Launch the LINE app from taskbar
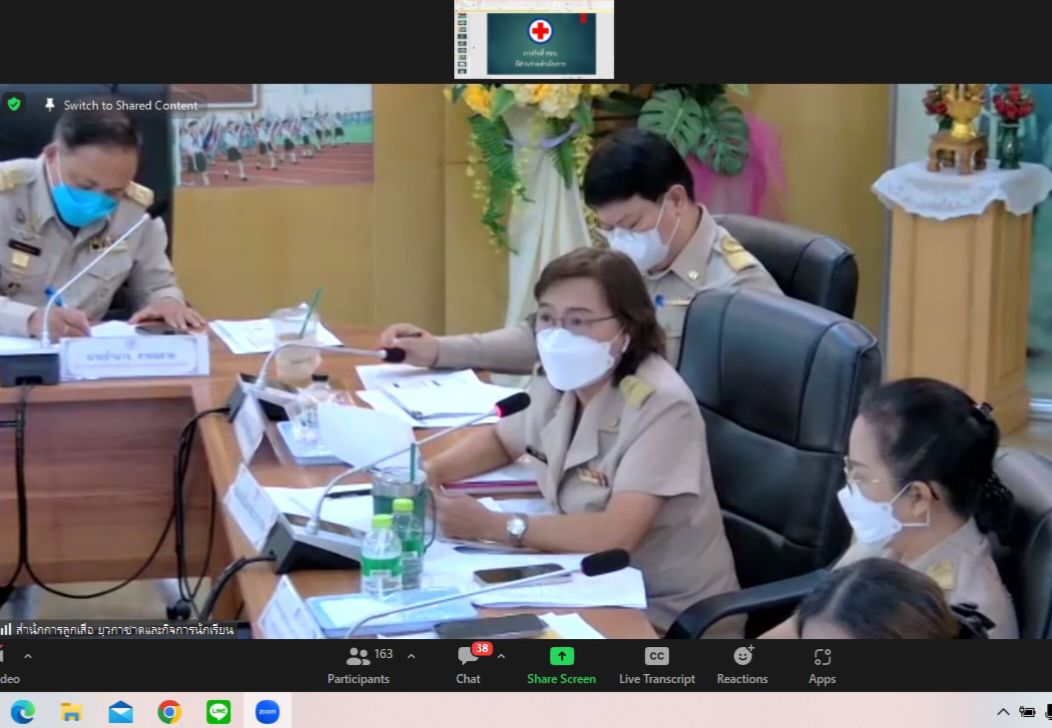The width and height of the screenshot is (1052, 728). pyautogui.click(x=218, y=711)
